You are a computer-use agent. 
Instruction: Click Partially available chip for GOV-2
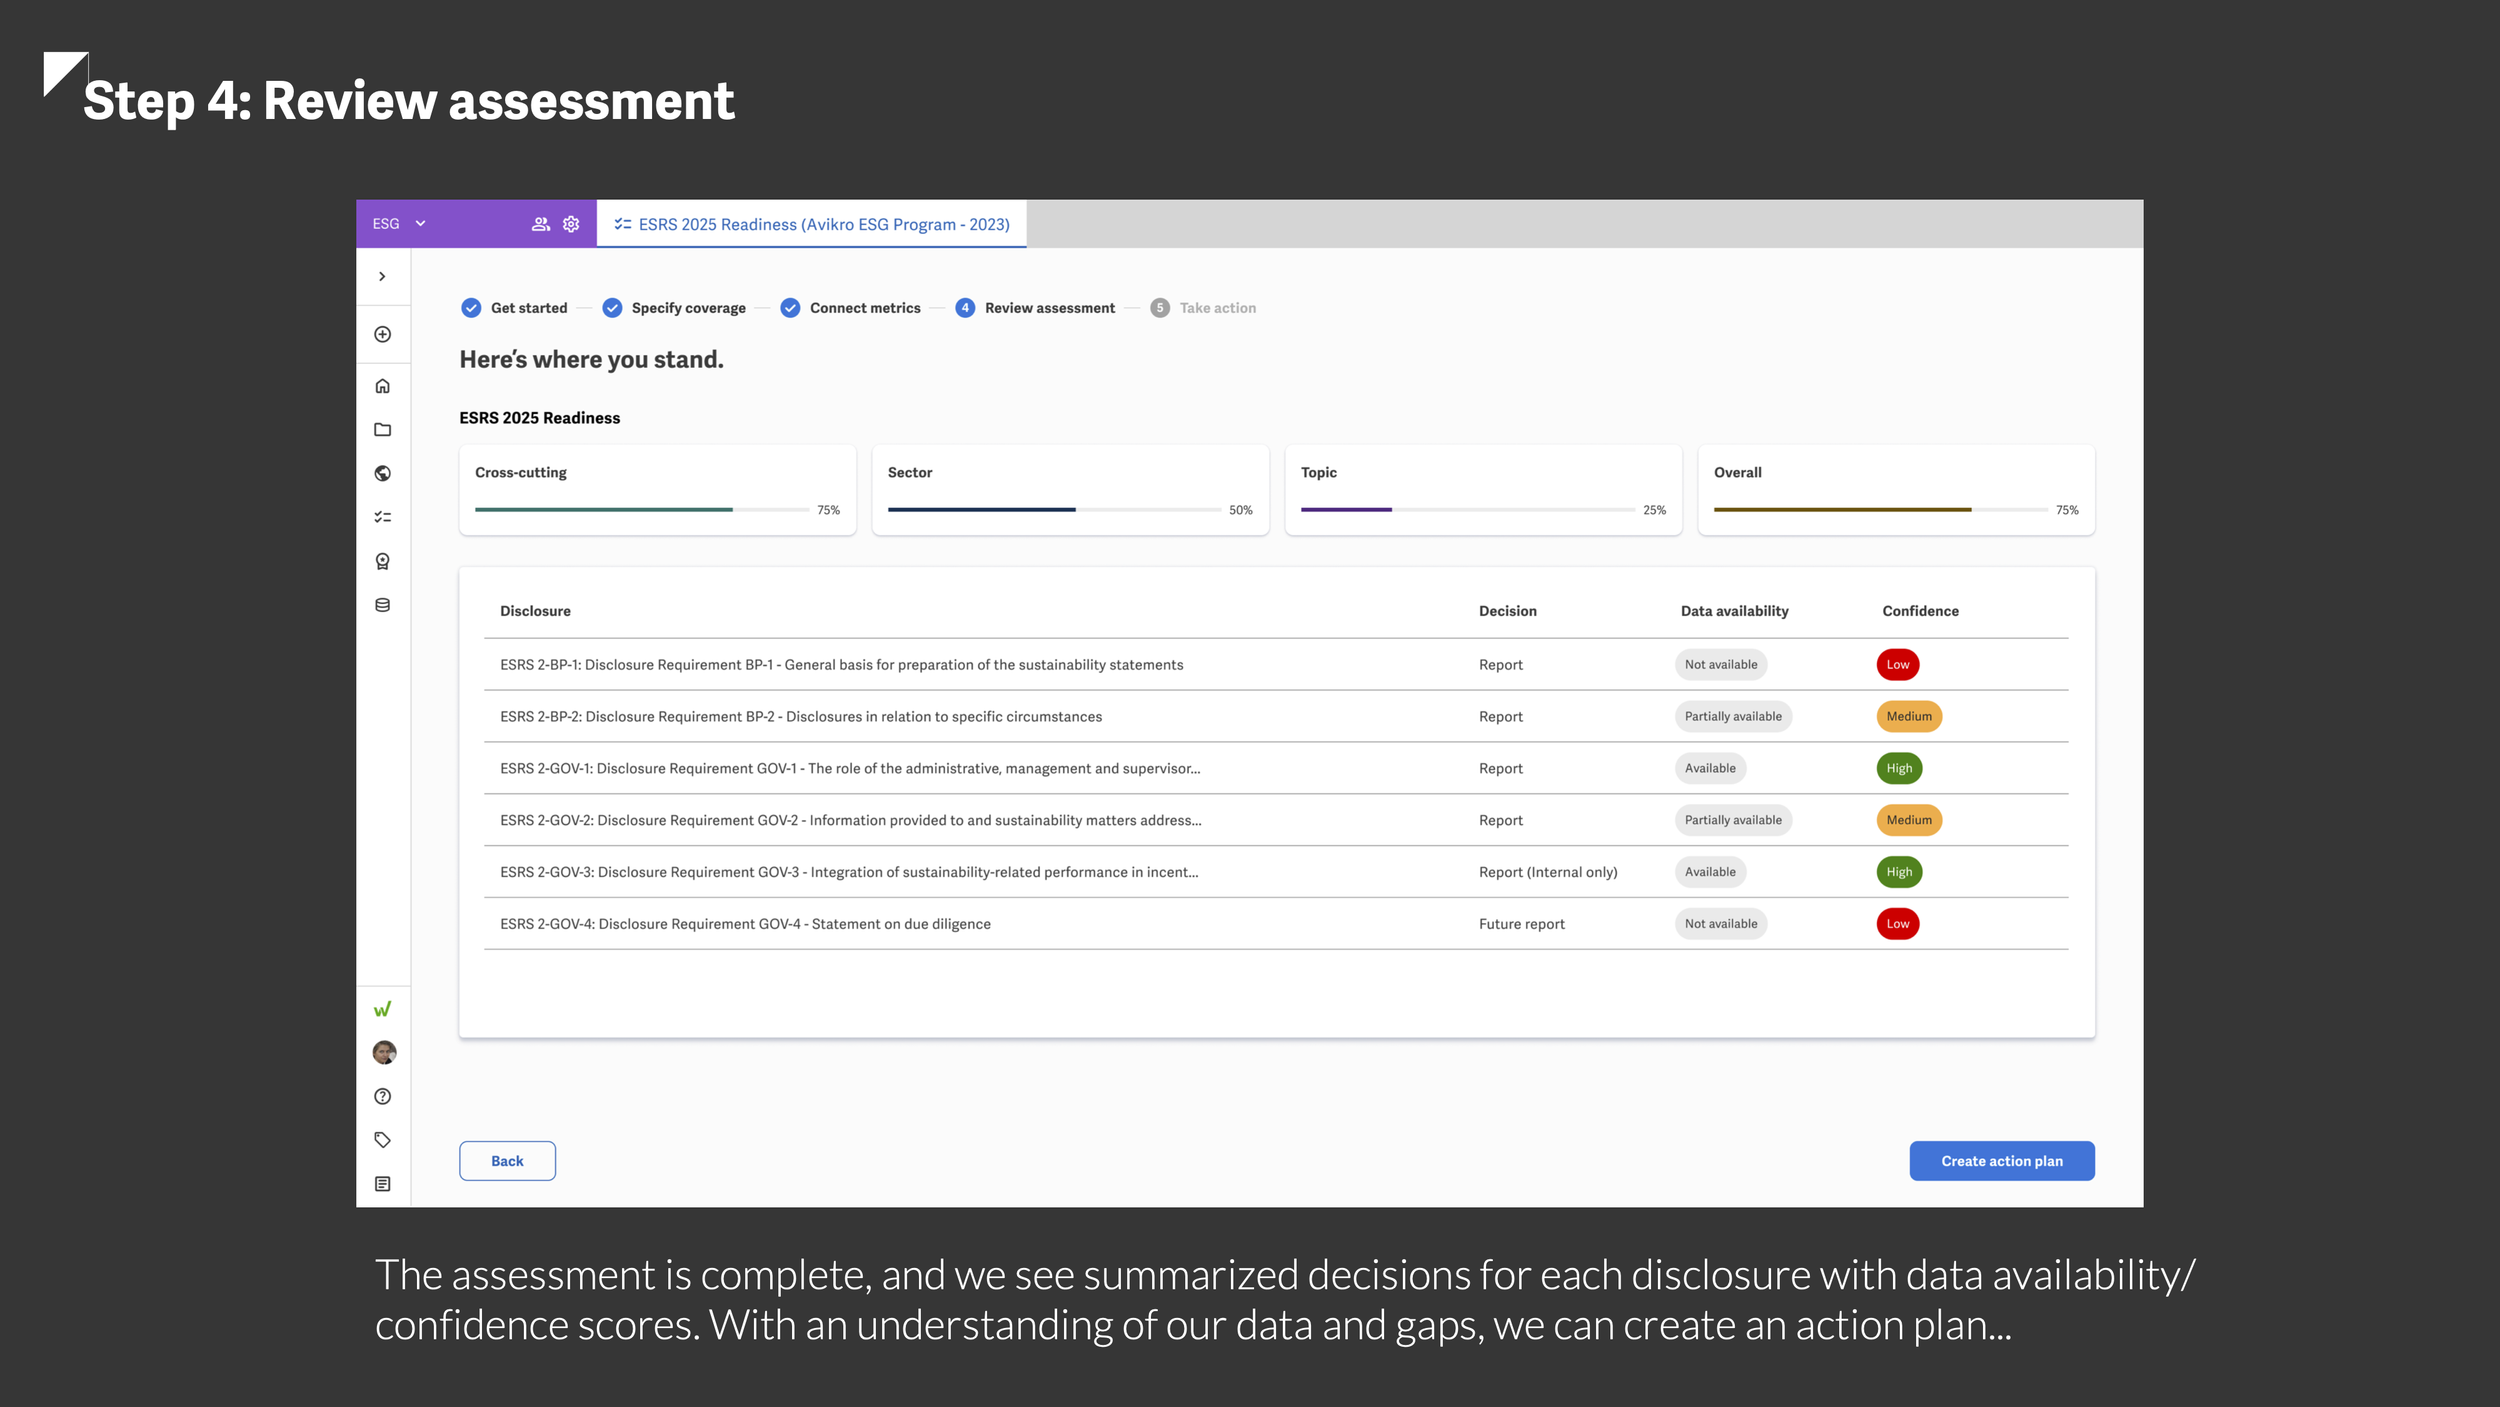1733,820
